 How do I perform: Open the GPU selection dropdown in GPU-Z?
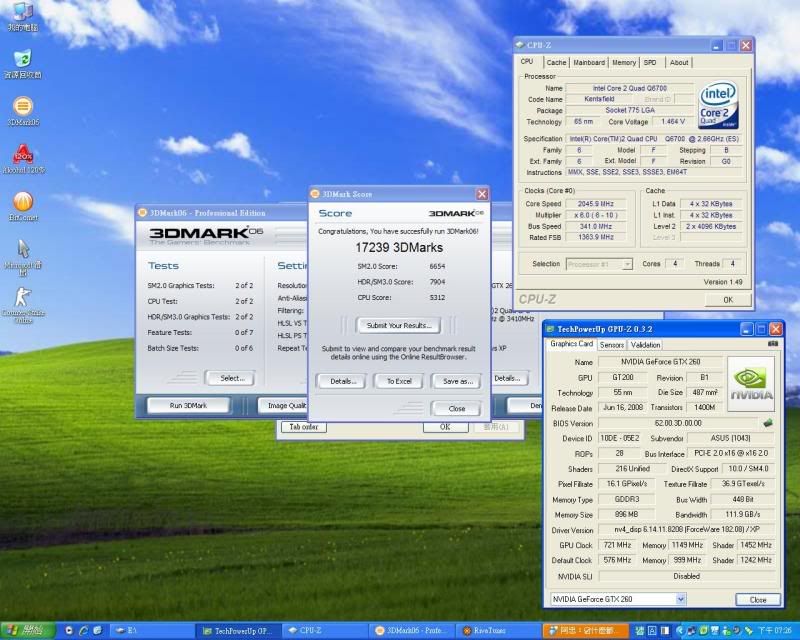click(x=681, y=599)
